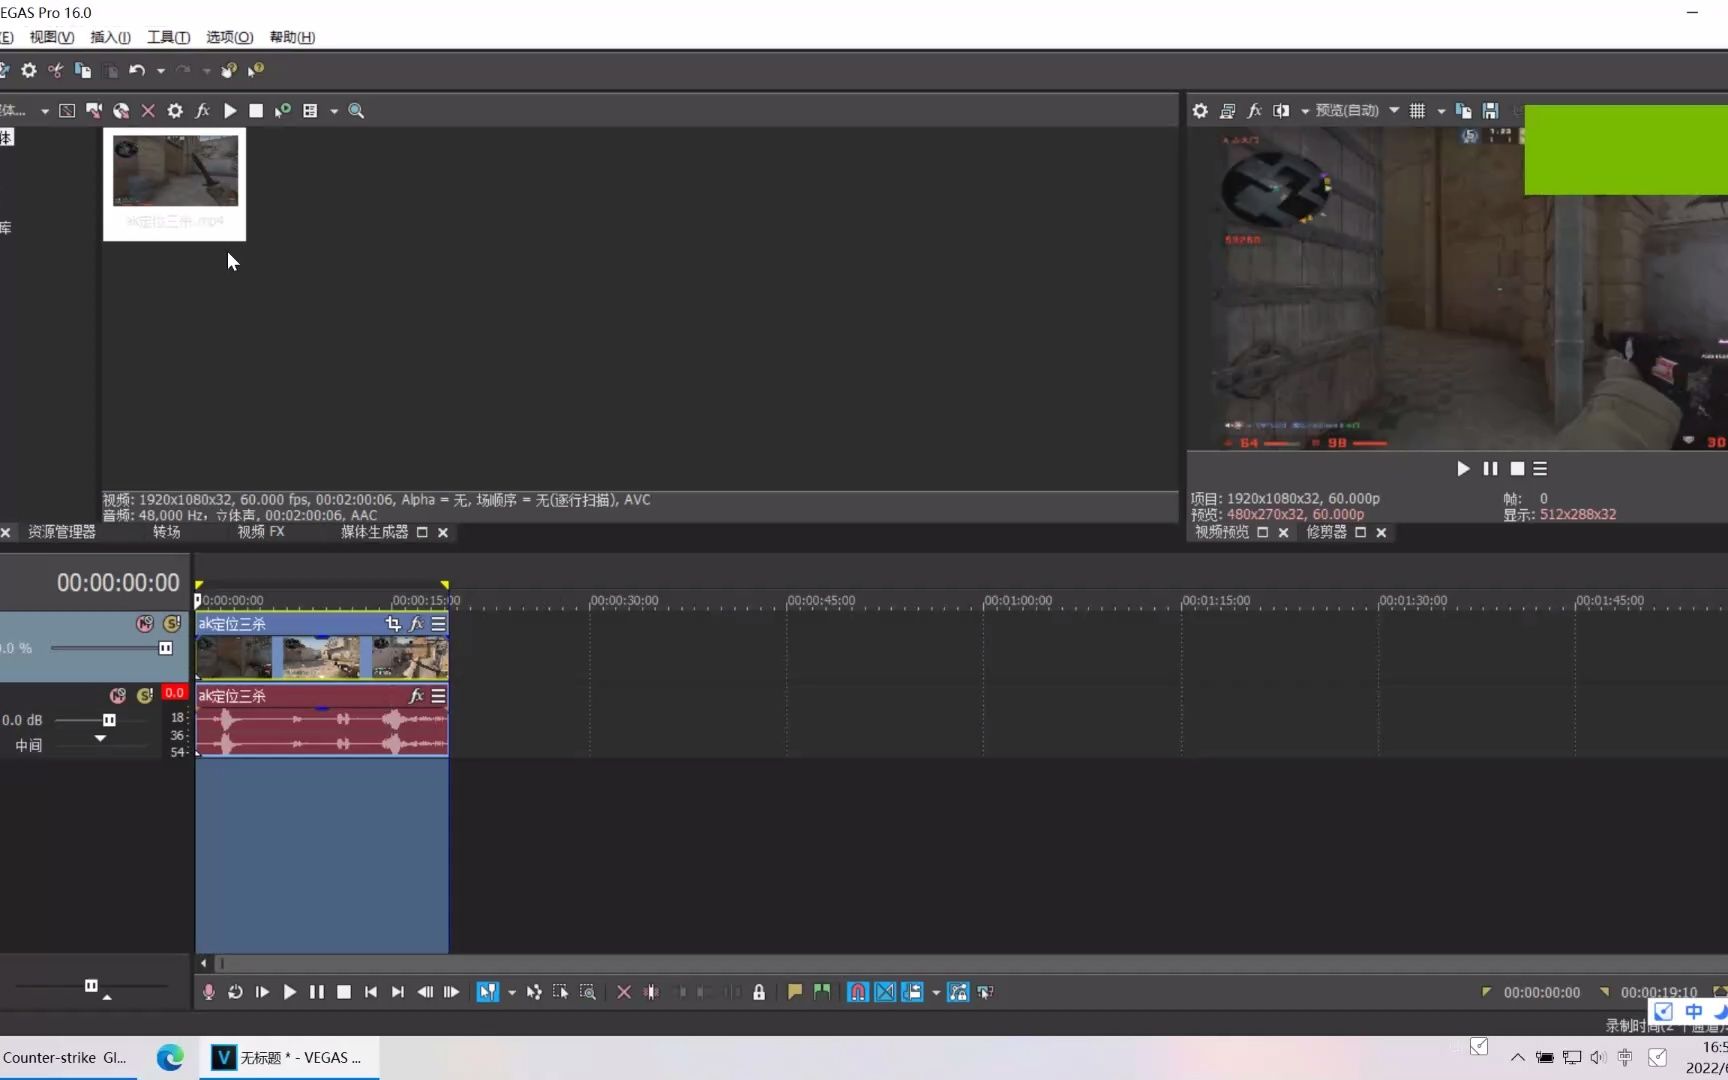Open Media FX in project media toolbar

pos(202,111)
